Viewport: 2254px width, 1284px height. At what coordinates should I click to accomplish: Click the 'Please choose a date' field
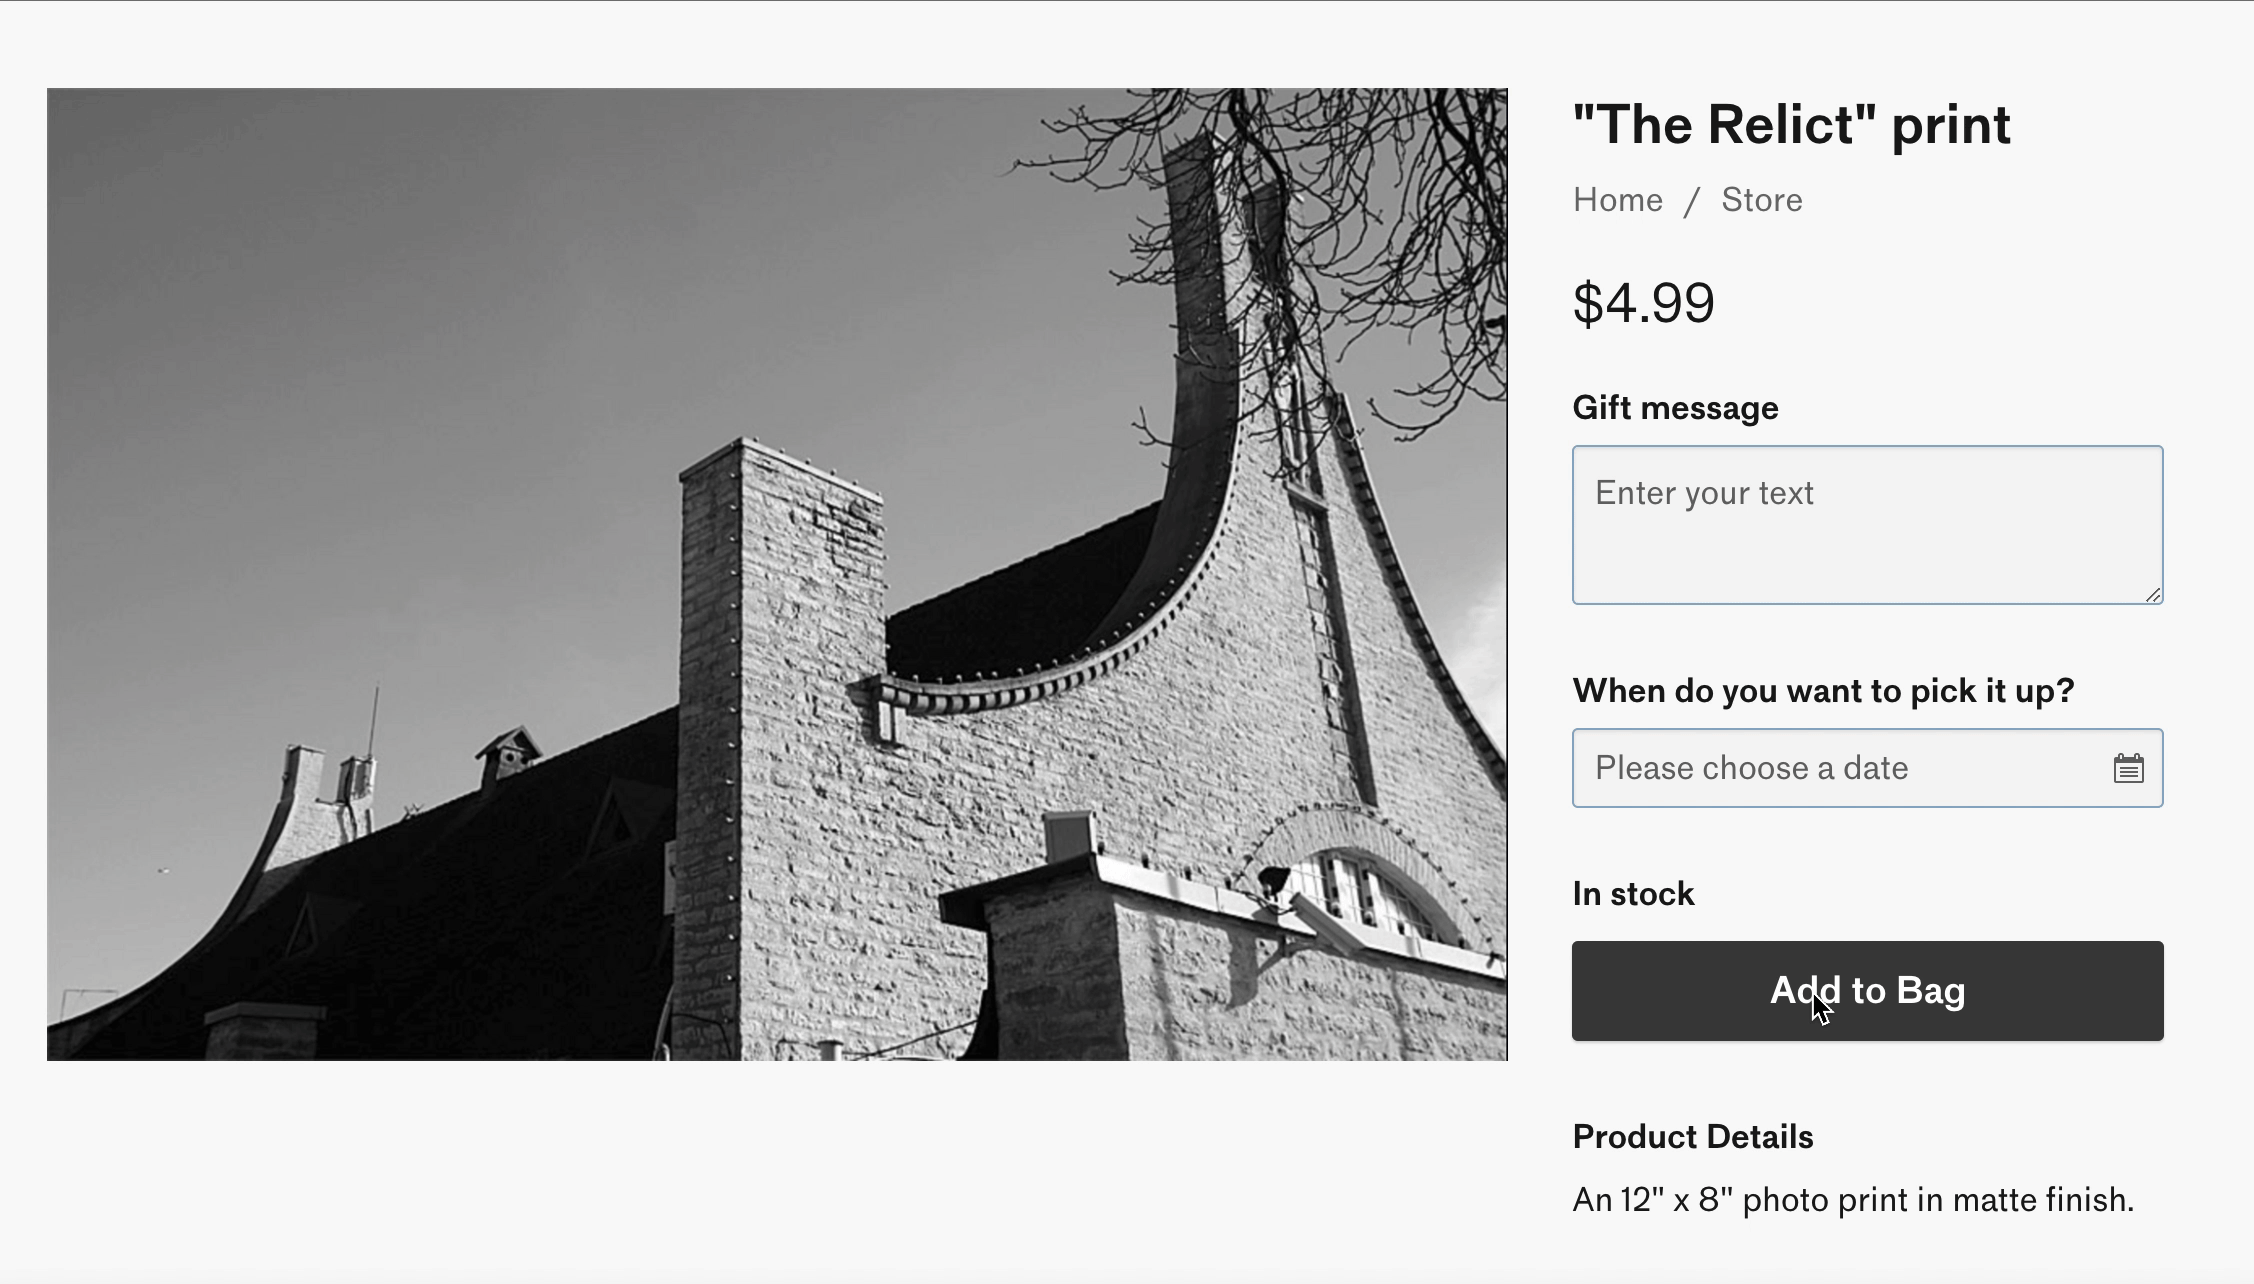tap(1840, 768)
